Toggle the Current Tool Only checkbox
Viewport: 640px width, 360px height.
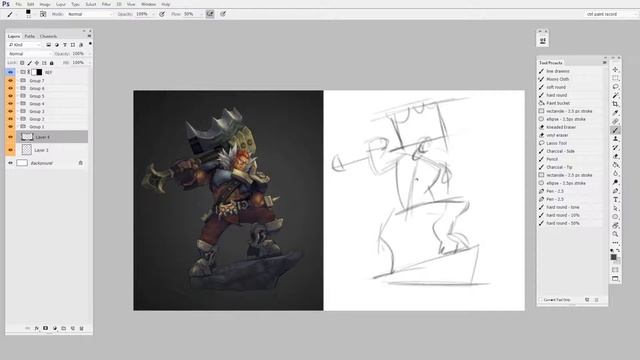(x=541, y=300)
